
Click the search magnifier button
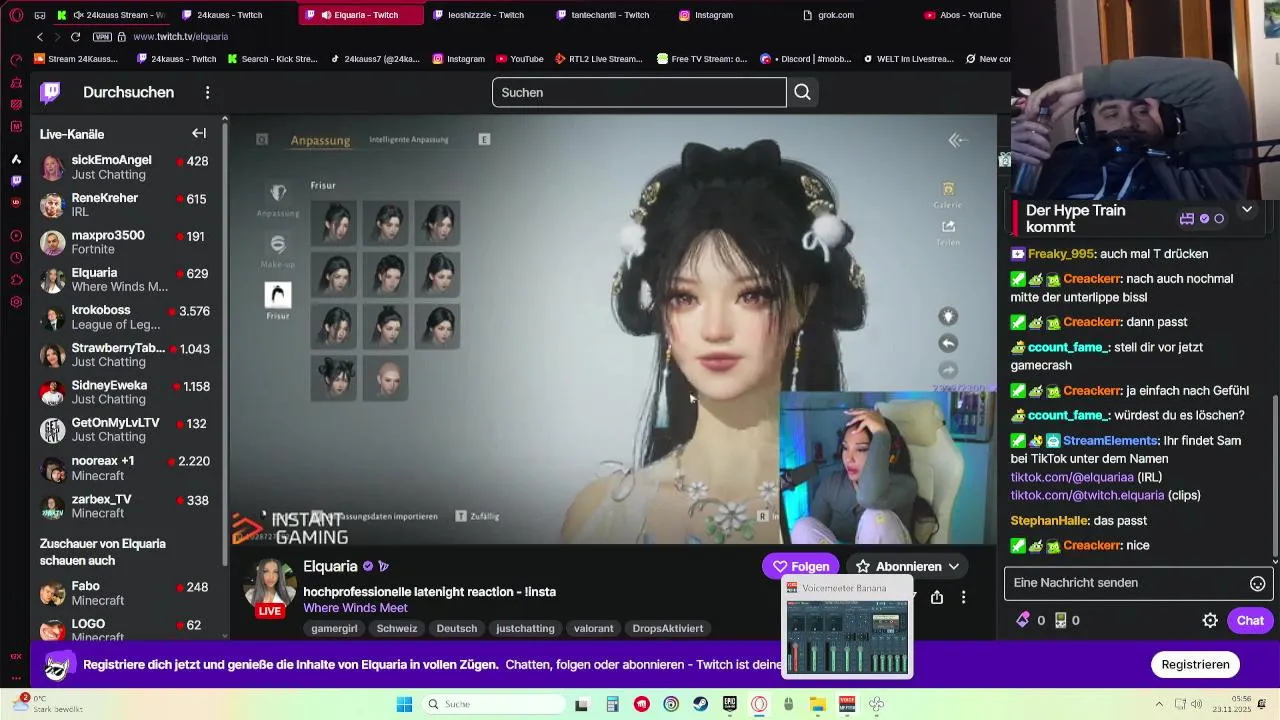pyautogui.click(x=802, y=92)
